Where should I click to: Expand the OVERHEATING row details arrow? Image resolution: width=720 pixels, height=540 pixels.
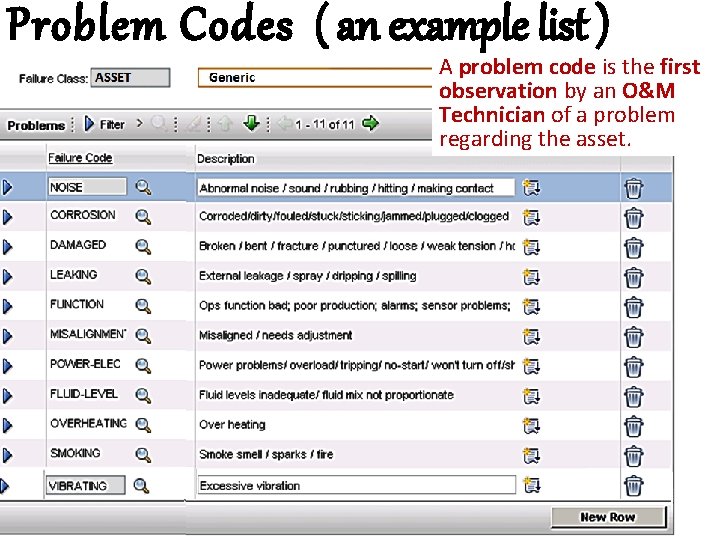pyautogui.click(x=7, y=426)
